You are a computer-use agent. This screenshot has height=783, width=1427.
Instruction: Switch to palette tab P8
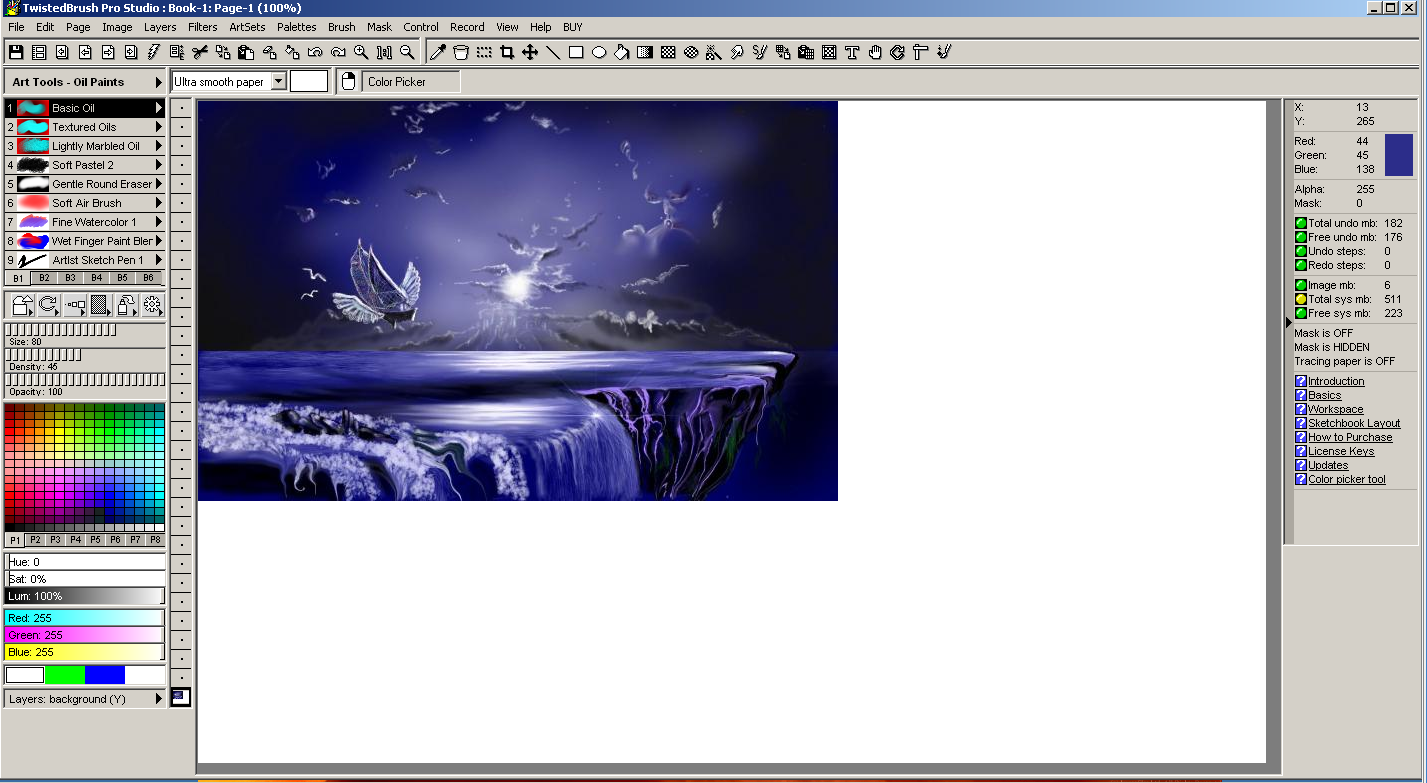pos(155,540)
